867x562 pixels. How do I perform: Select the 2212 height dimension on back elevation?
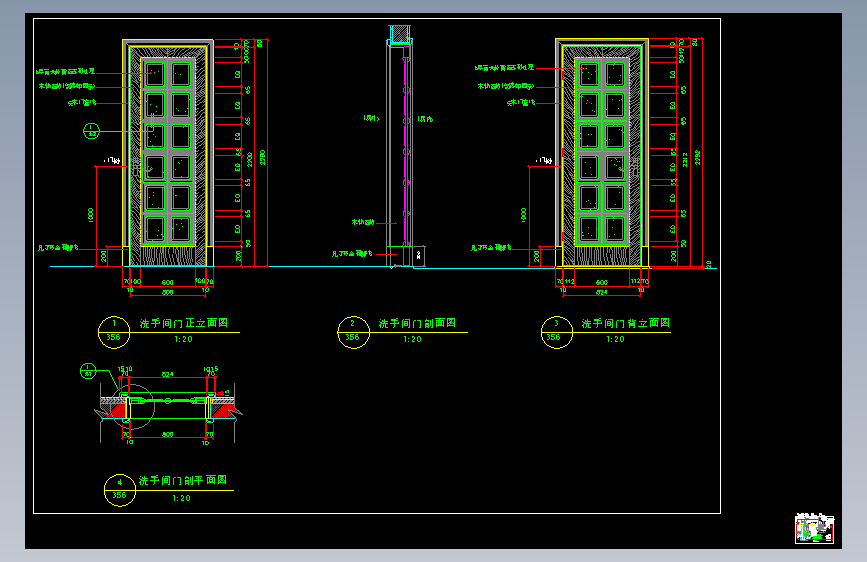click(x=685, y=160)
